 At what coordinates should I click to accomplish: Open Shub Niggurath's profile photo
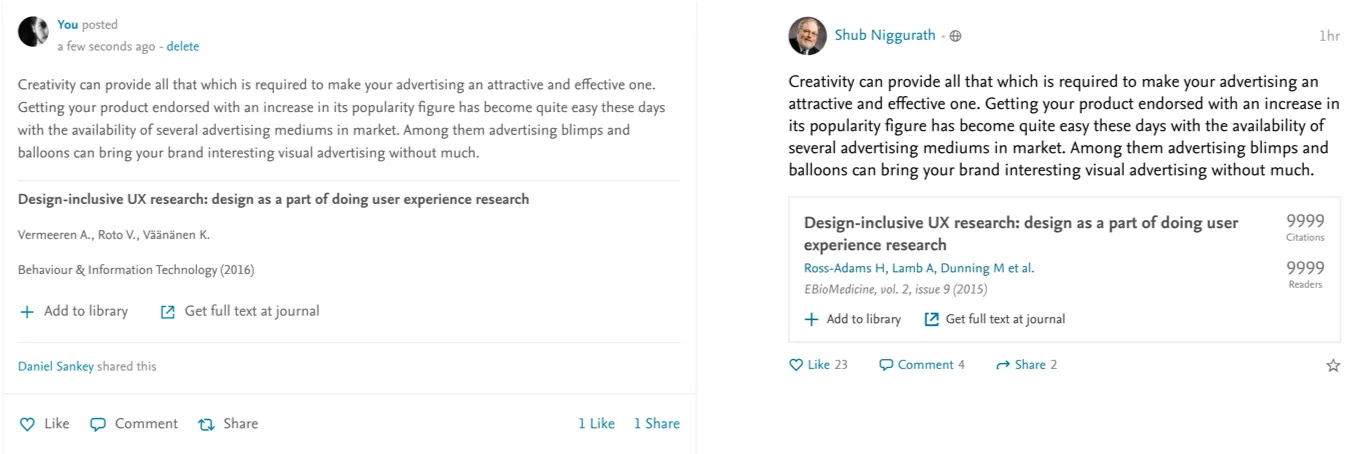tap(807, 36)
